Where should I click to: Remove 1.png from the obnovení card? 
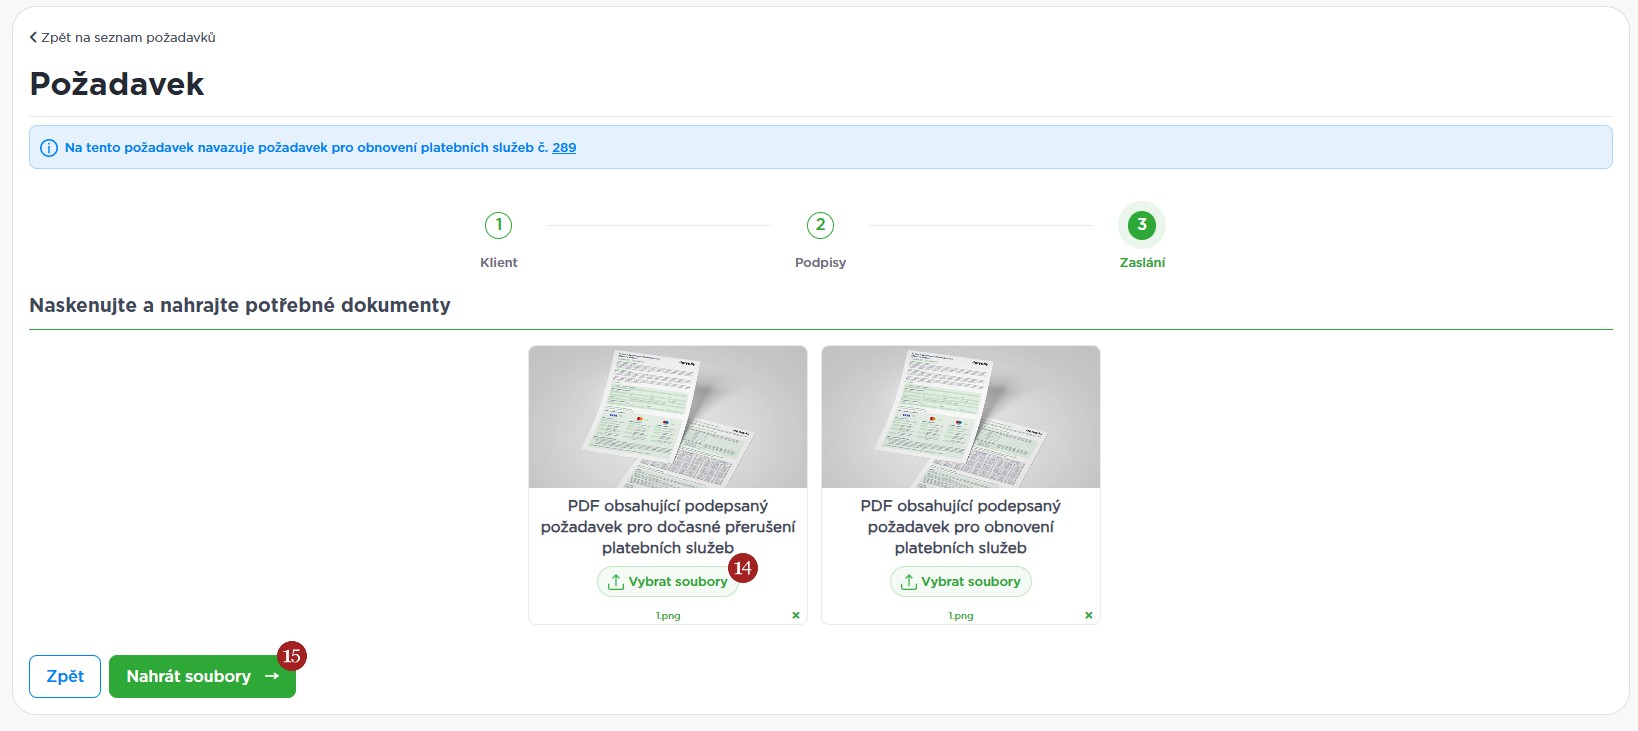click(x=1089, y=615)
